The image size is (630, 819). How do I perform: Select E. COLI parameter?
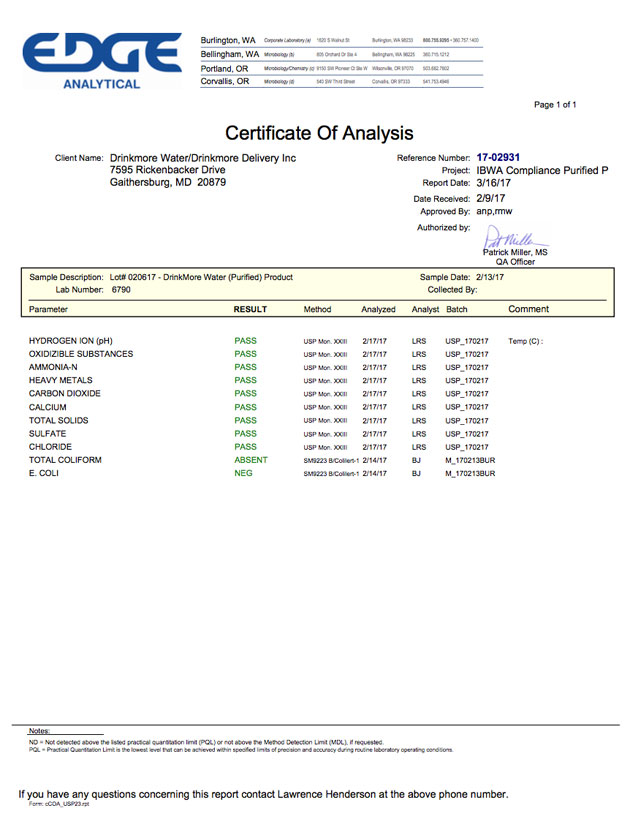[x=44, y=473]
